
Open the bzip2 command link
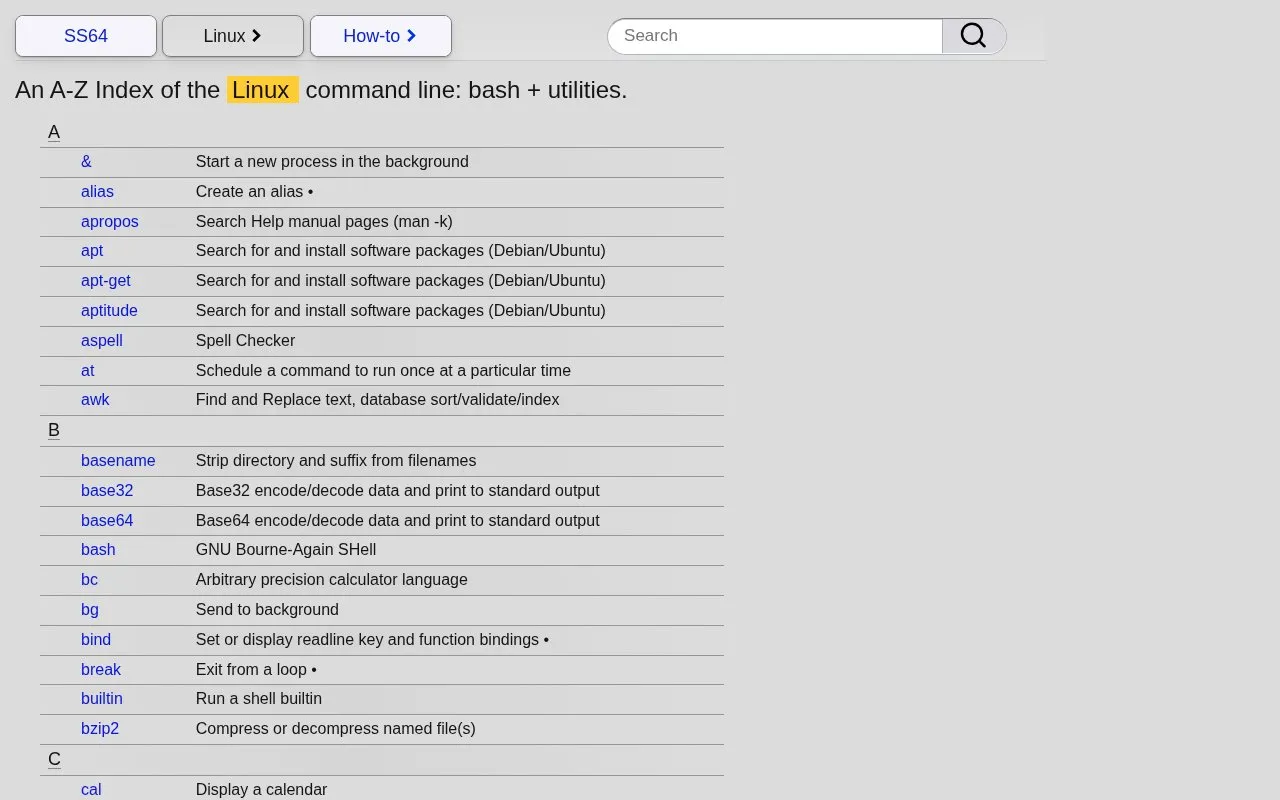coord(100,729)
